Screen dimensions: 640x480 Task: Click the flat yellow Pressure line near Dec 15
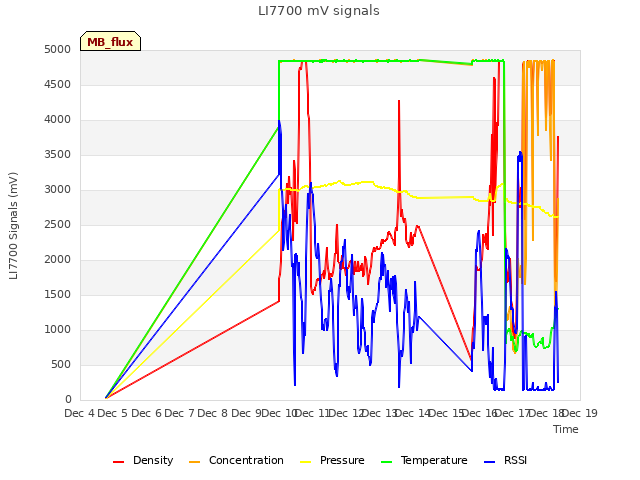[445, 198]
